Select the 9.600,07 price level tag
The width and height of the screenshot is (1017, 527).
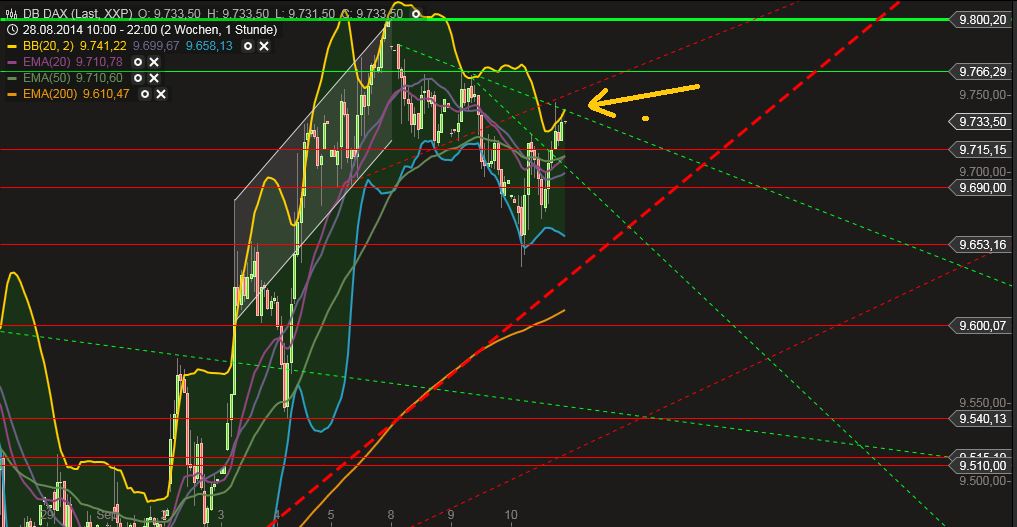[x=982, y=326]
